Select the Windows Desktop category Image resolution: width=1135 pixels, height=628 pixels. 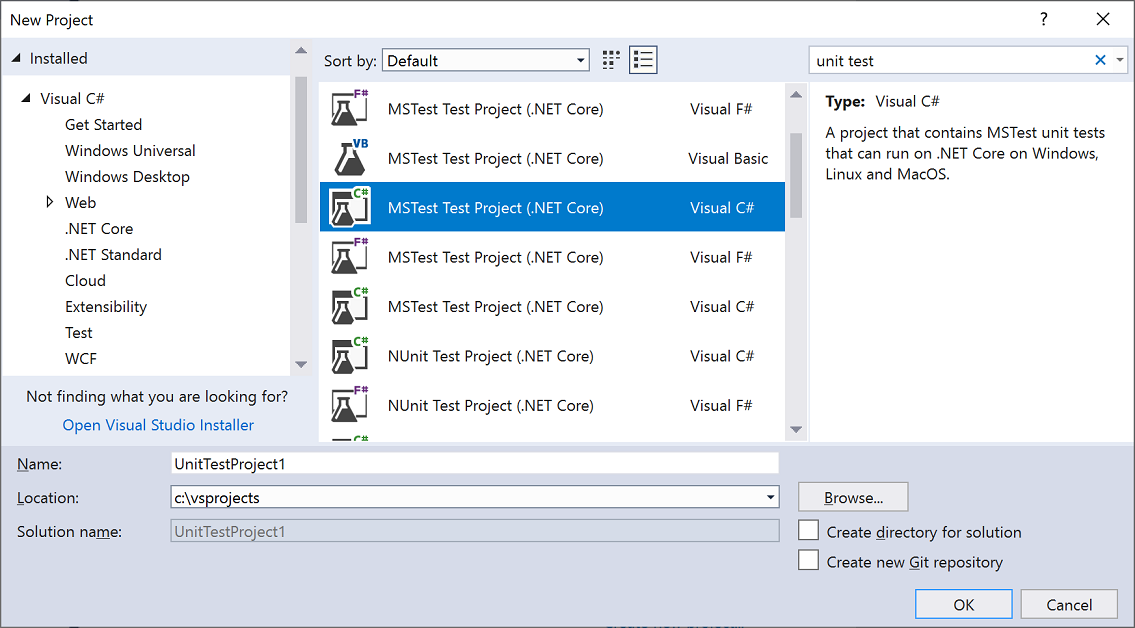pyautogui.click(x=127, y=177)
